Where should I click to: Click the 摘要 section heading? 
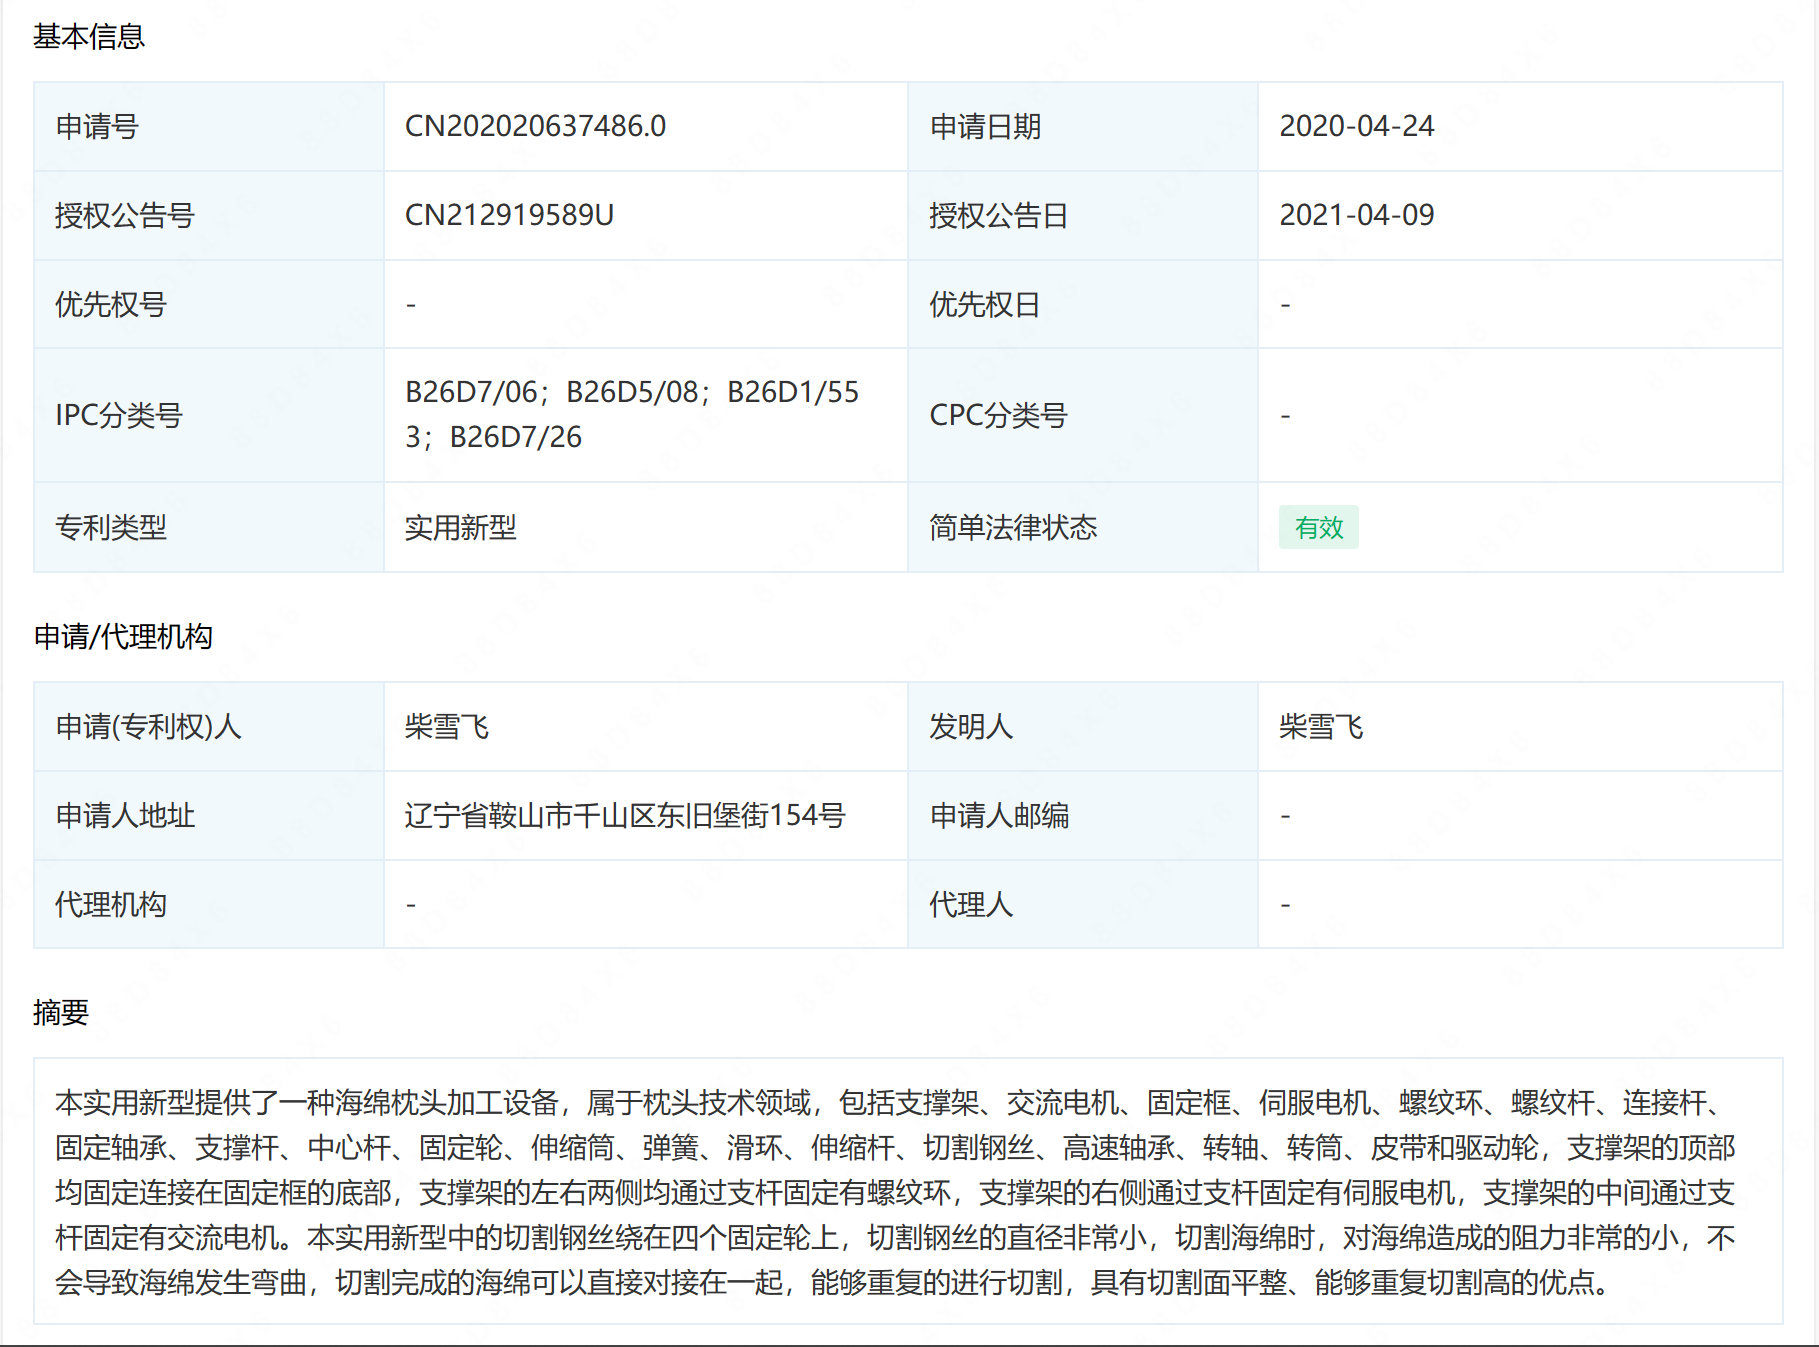61,1013
